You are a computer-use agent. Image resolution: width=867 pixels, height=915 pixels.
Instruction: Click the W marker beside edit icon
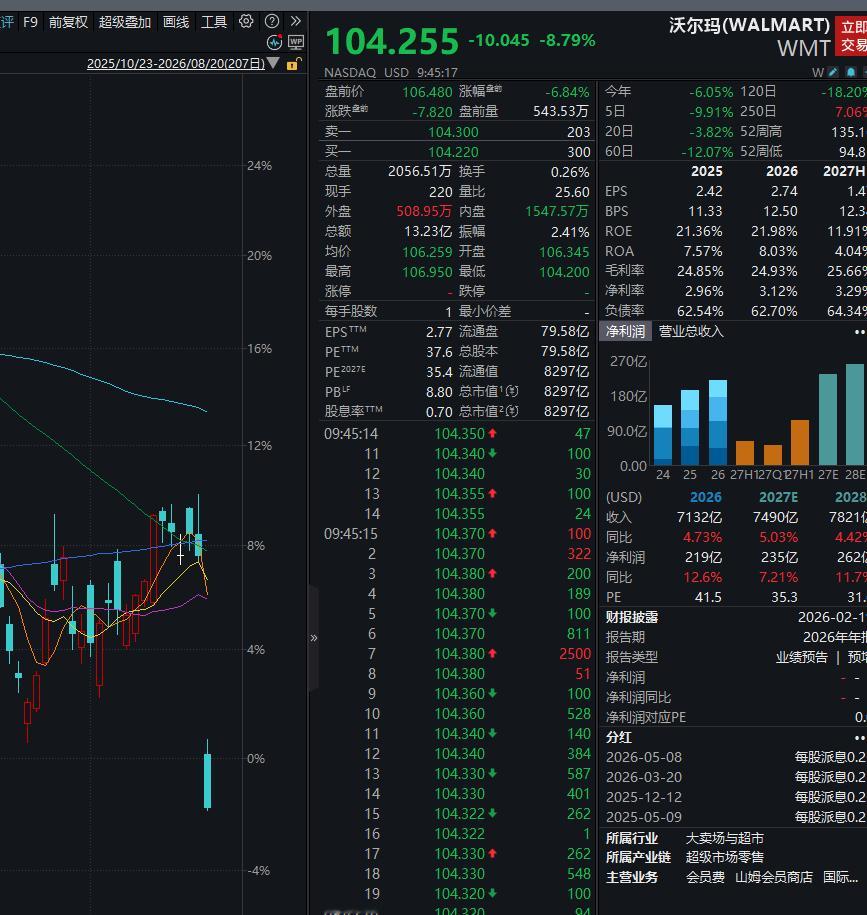[x=817, y=72]
